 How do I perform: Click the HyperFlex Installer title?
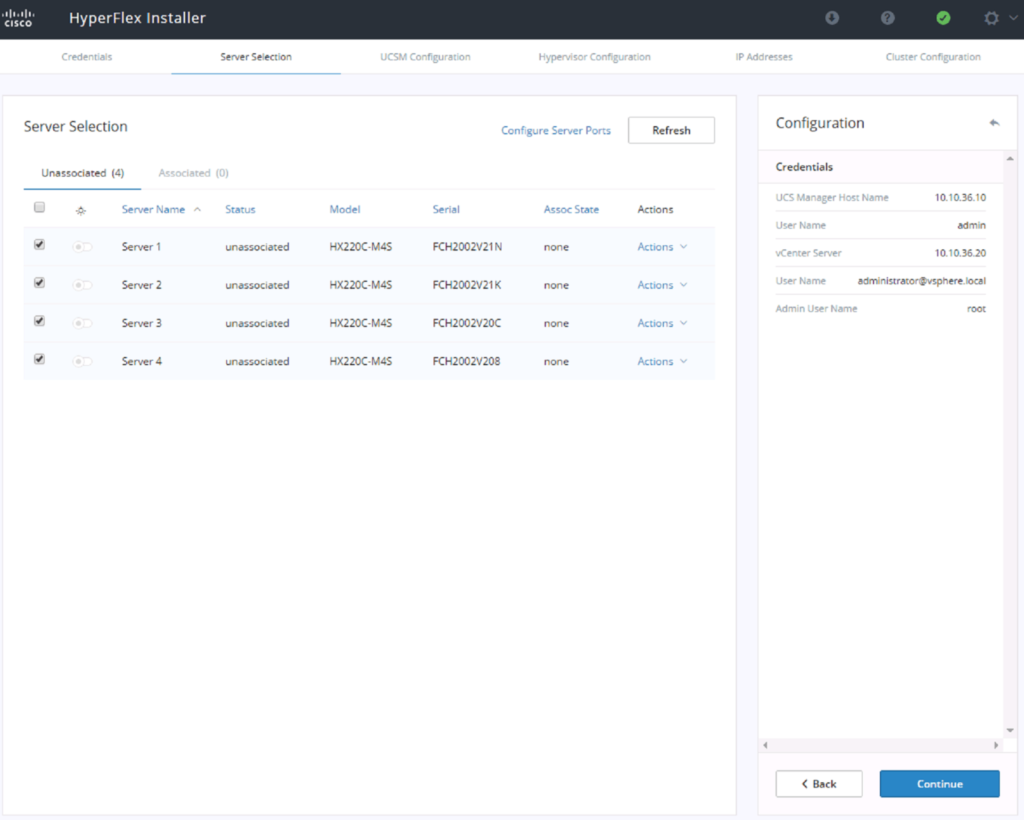tap(137, 18)
